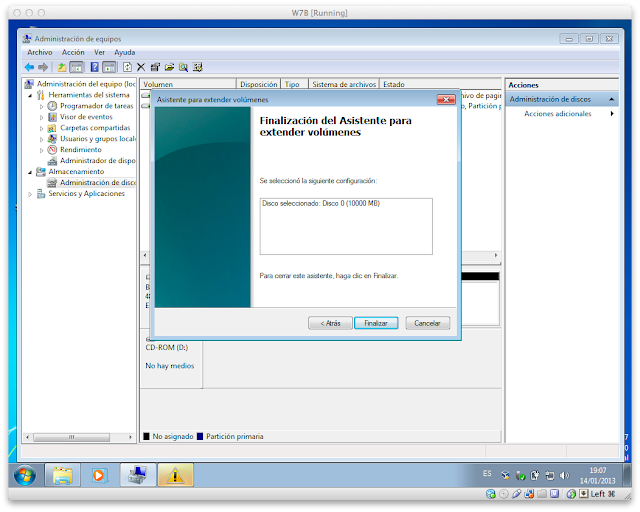Image resolution: width=640 pixels, height=512 pixels.
Task: Click the Disposición column header
Action: click(259, 84)
